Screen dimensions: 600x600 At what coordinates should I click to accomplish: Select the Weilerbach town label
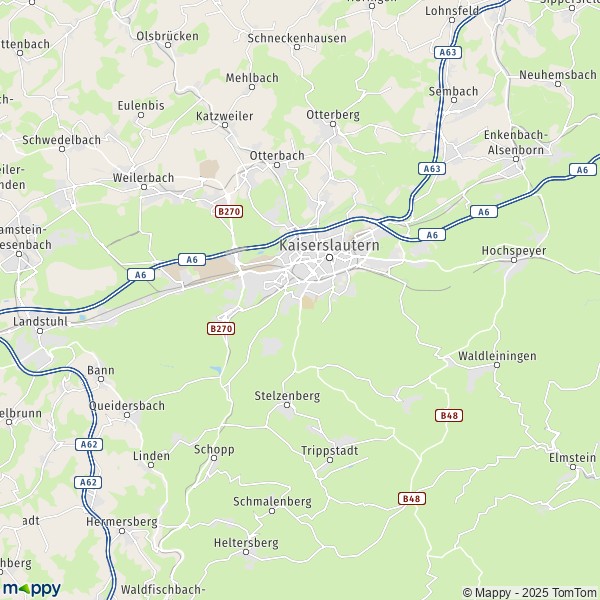click(x=143, y=178)
